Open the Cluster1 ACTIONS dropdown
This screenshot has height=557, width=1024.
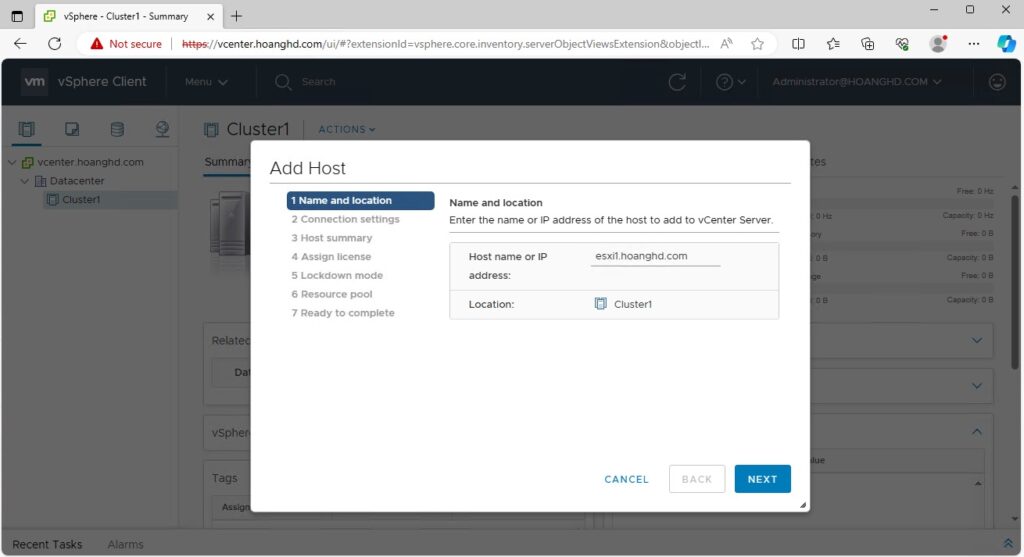click(346, 129)
